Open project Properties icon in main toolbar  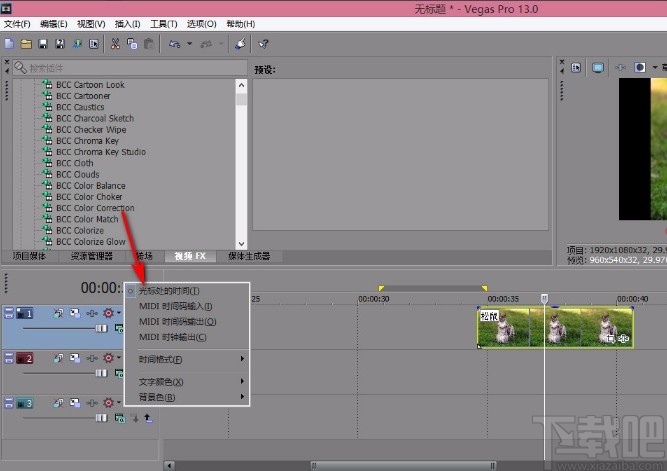94,44
